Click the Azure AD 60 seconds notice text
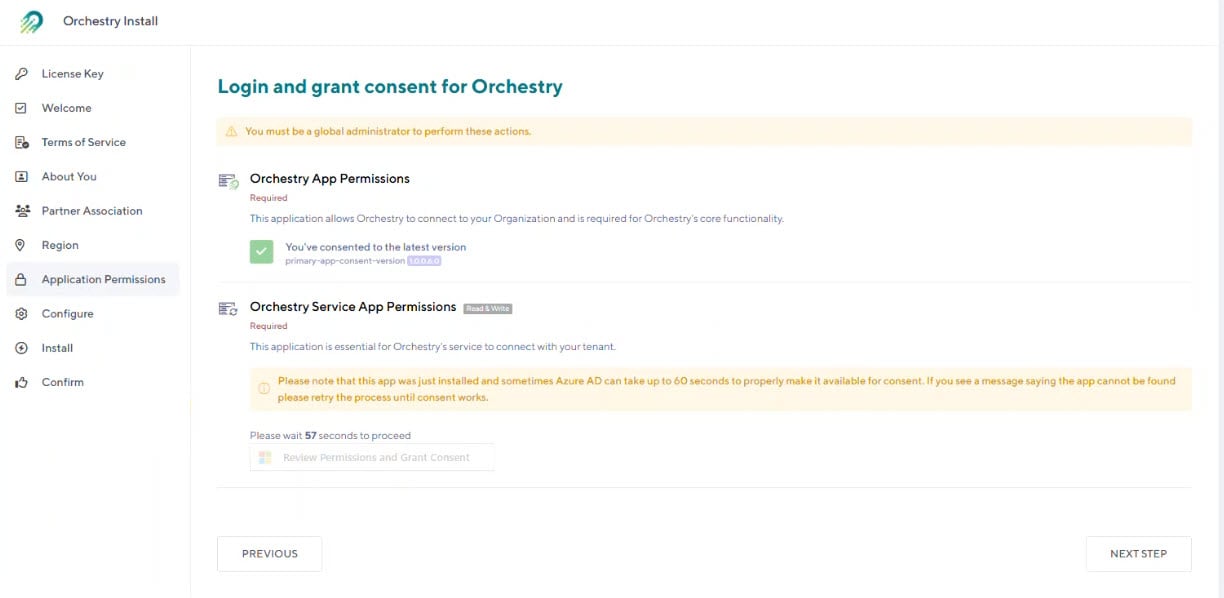Screen dimensions: 1224x598 (727, 389)
